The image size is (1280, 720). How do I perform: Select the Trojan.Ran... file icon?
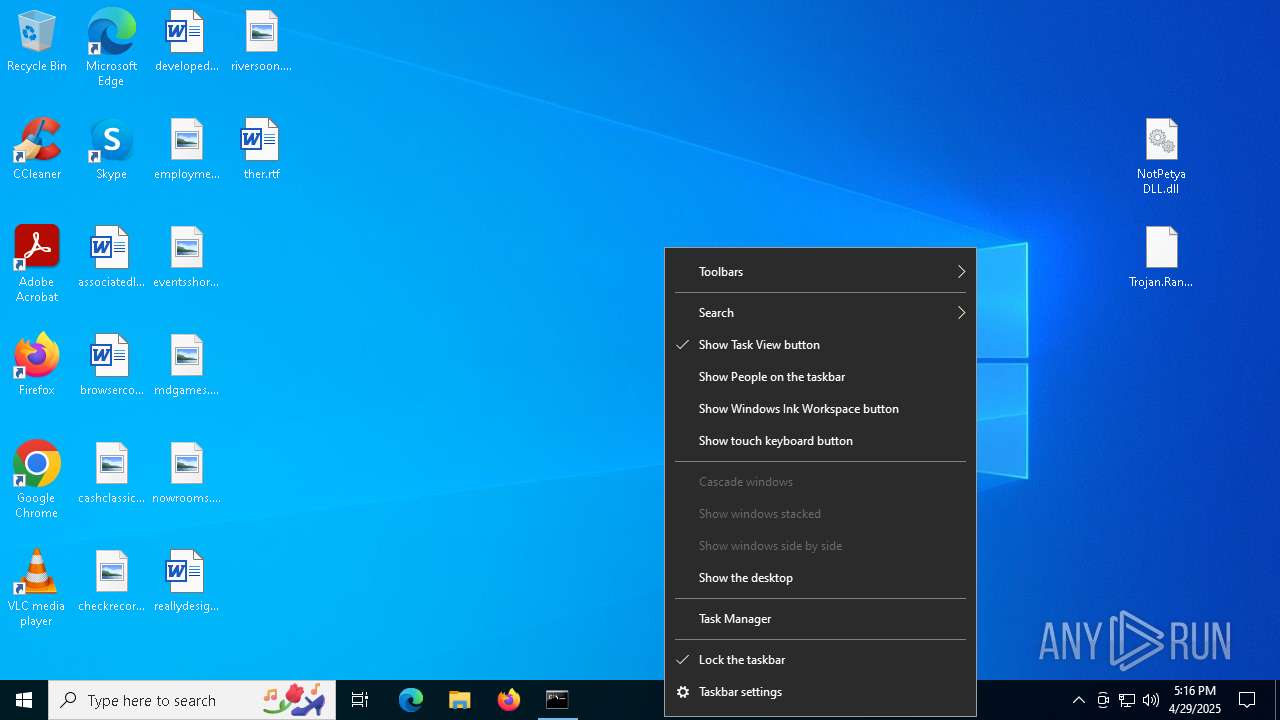(x=1161, y=258)
